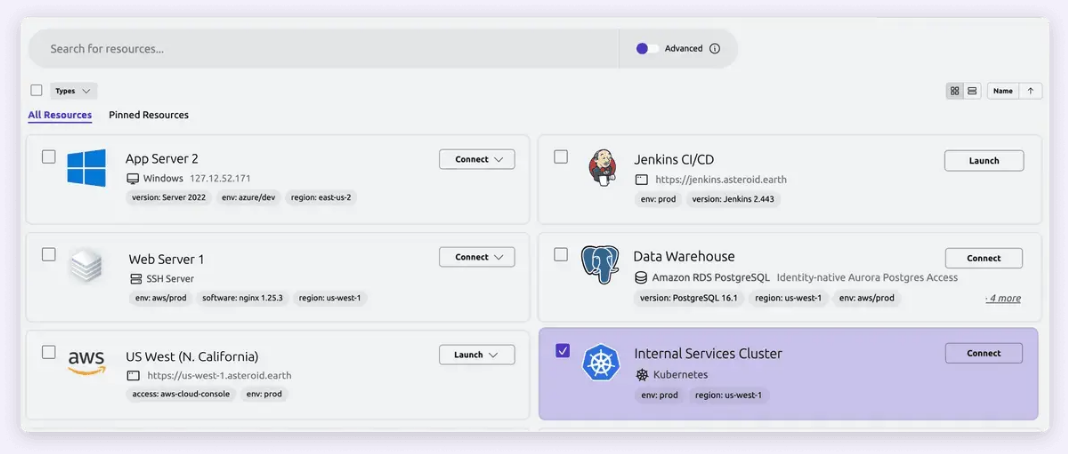Connect to Internal Services Cluster

[984, 353]
